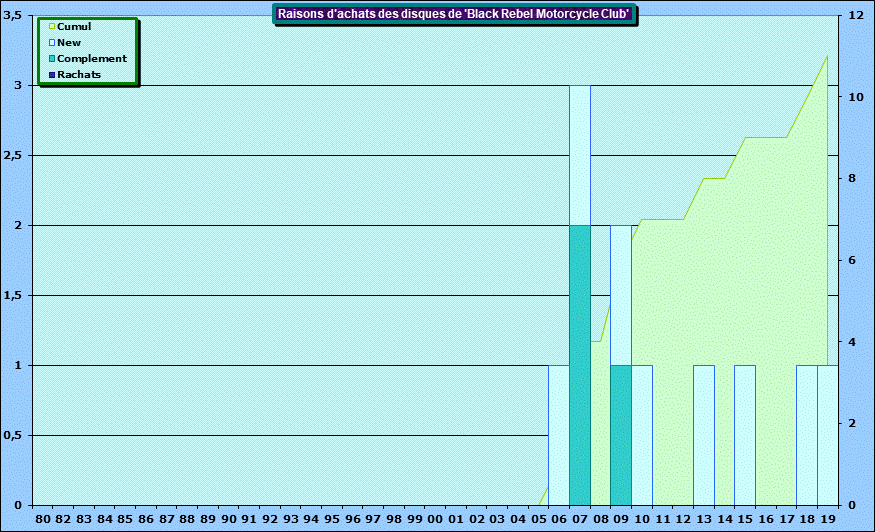The height and width of the screenshot is (532, 875).
Task: Select the teal Complement bar for year 07
Action: click(579, 365)
